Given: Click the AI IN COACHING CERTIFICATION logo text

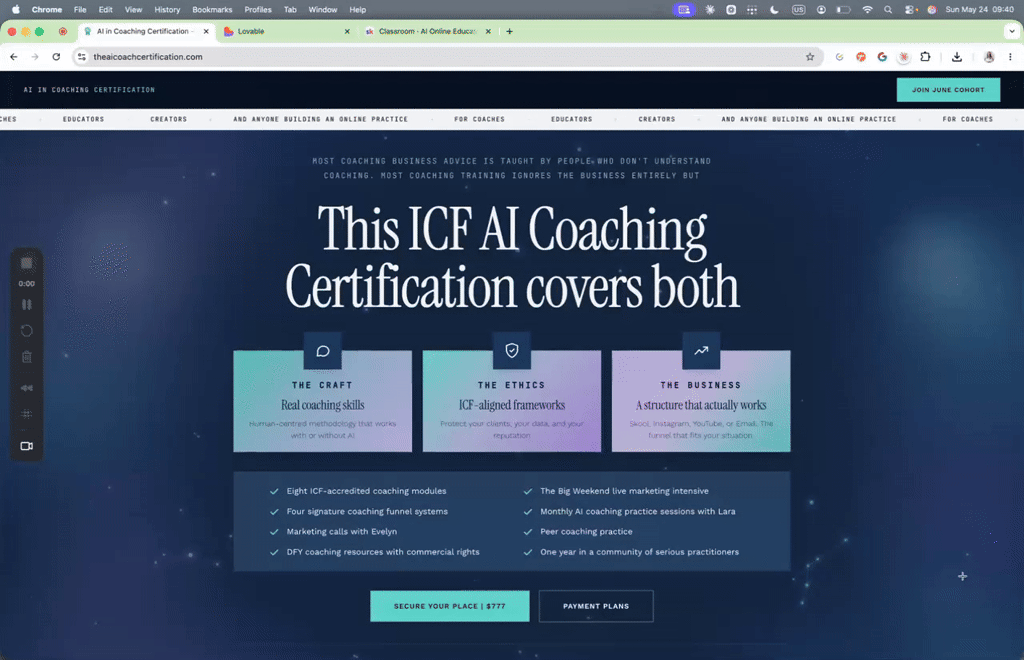Looking at the screenshot, I should click(x=89, y=90).
